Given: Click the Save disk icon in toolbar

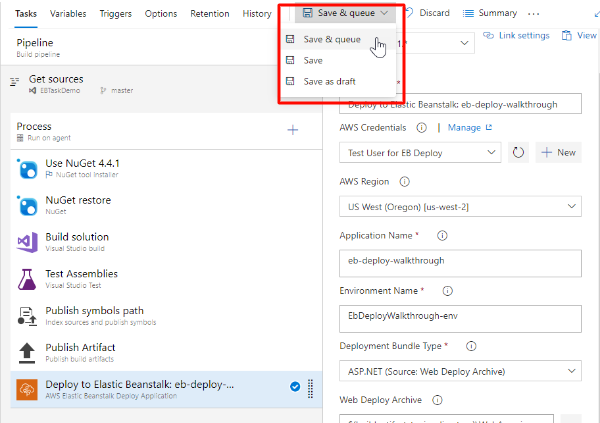Looking at the screenshot, I should tap(307, 13).
